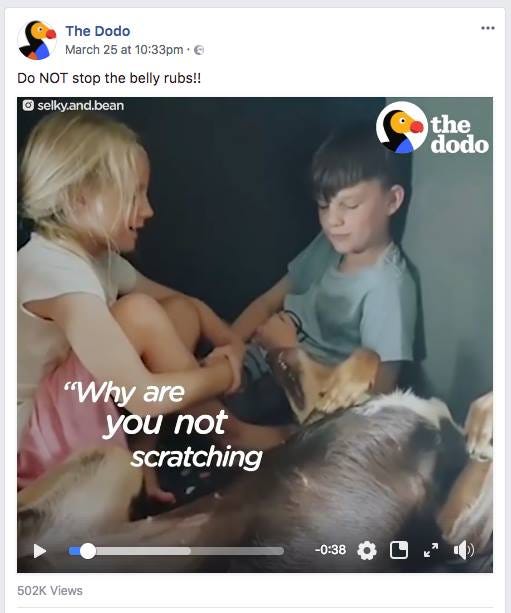Image resolution: width=511 pixels, height=613 pixels.
Task: Expand the video to fullscreen
Action: coord(431,550)
